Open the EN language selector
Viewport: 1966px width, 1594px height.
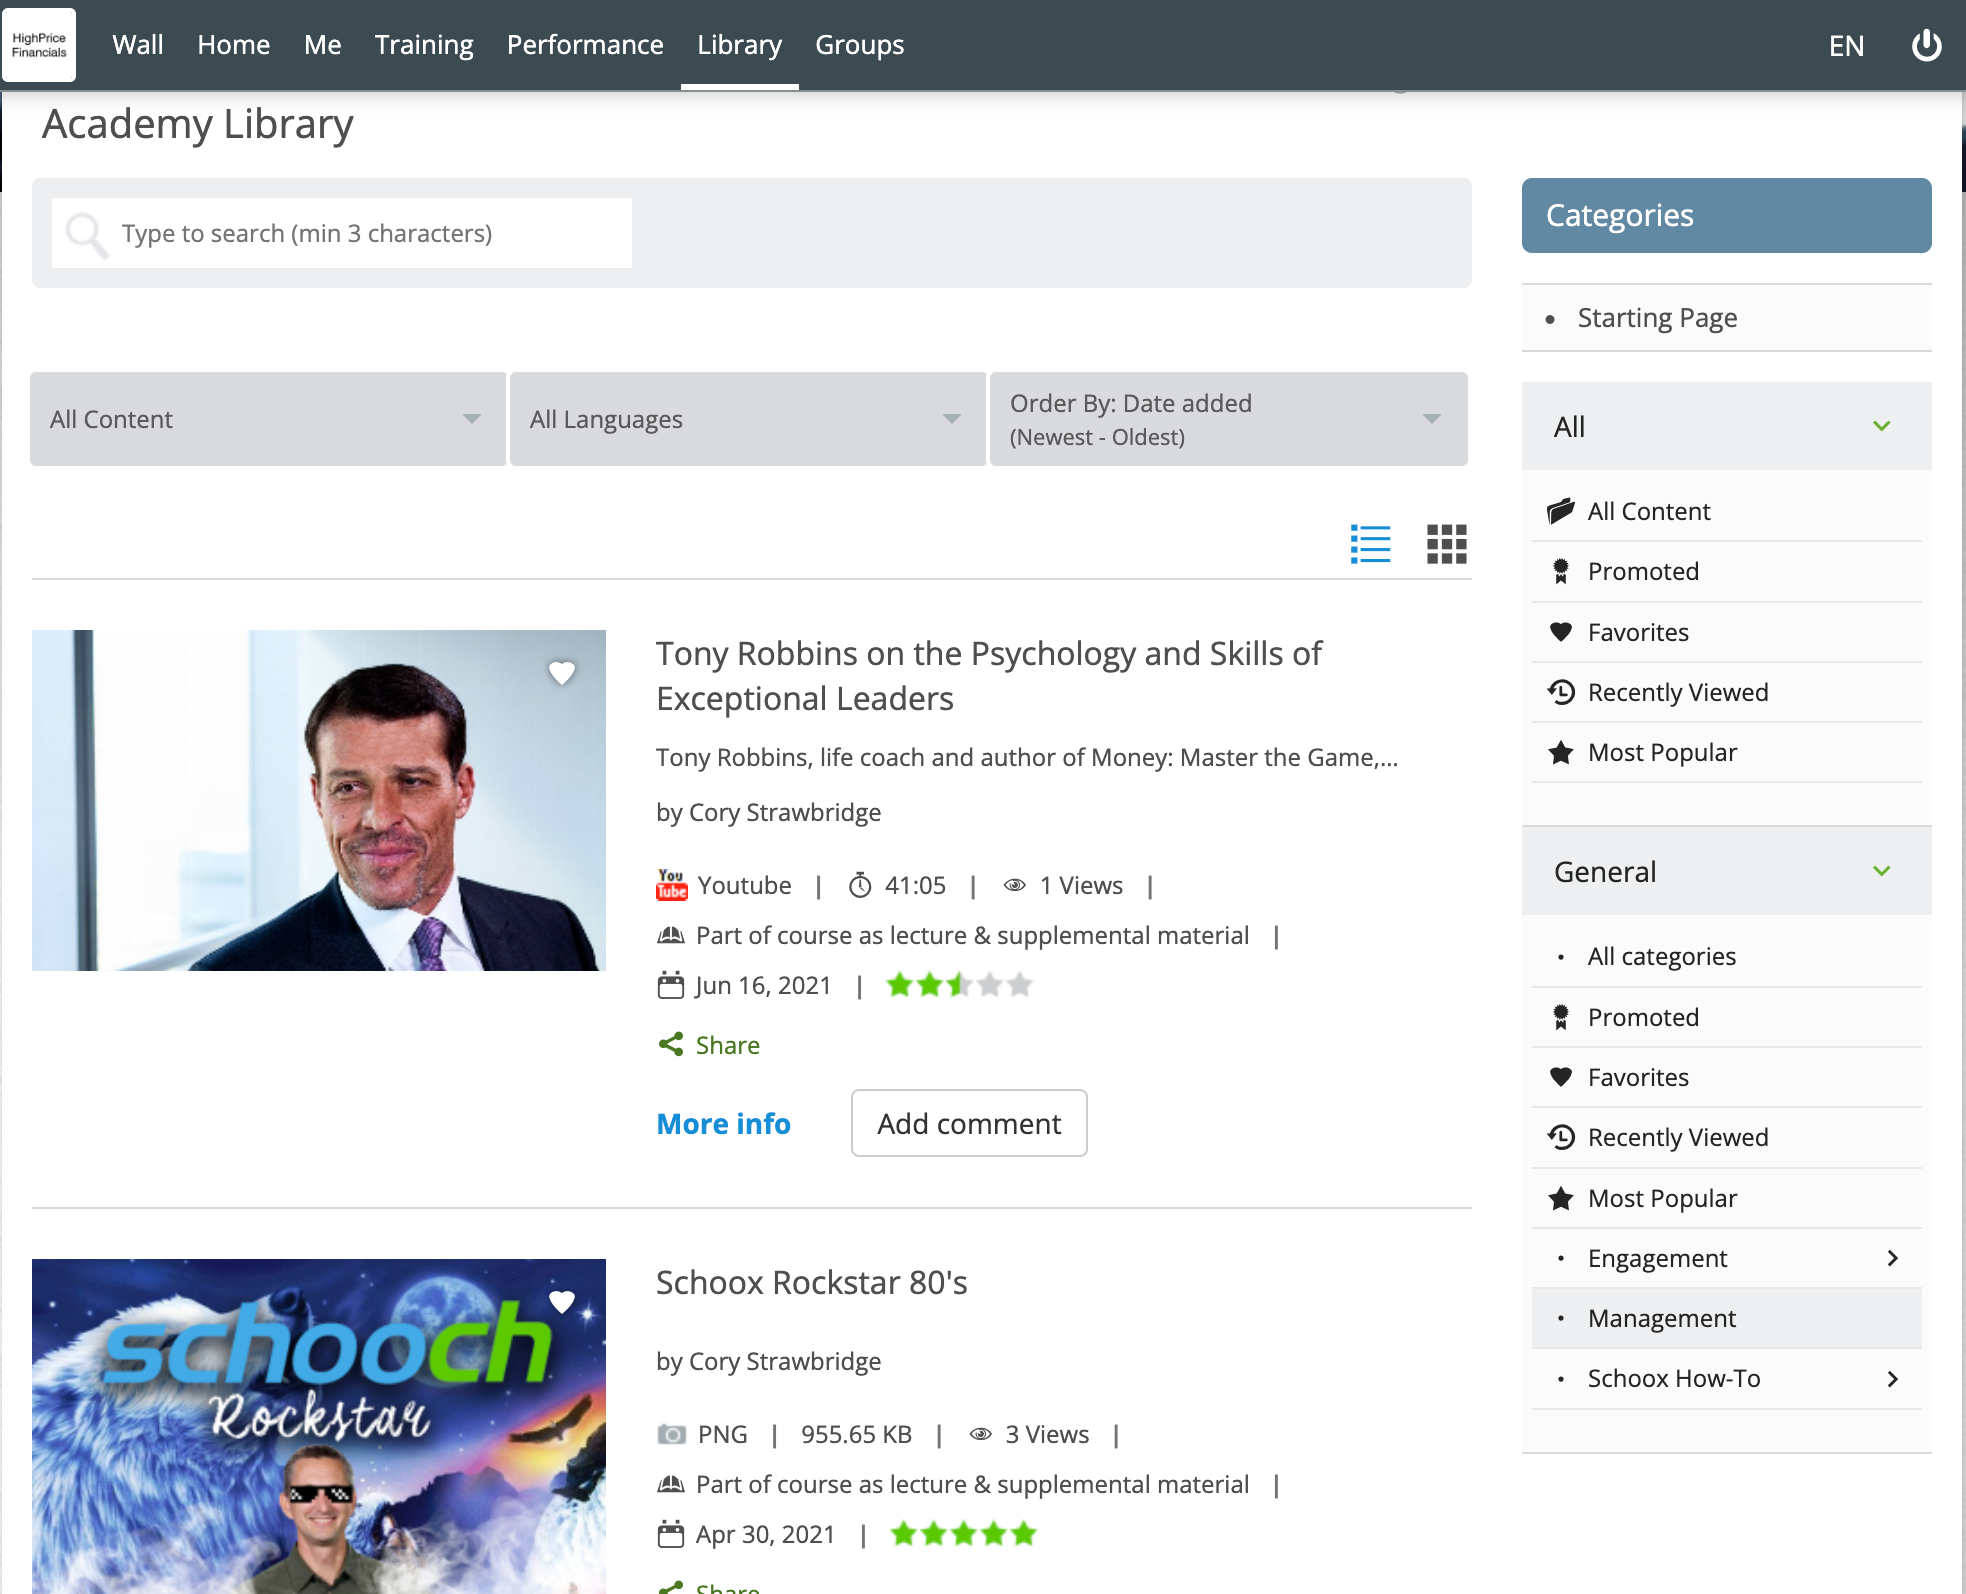(1846, 46)
